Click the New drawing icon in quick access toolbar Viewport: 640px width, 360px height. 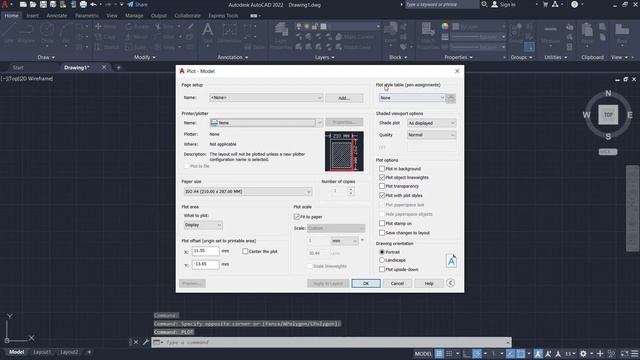pyautogui.click(x=23, y=4)
